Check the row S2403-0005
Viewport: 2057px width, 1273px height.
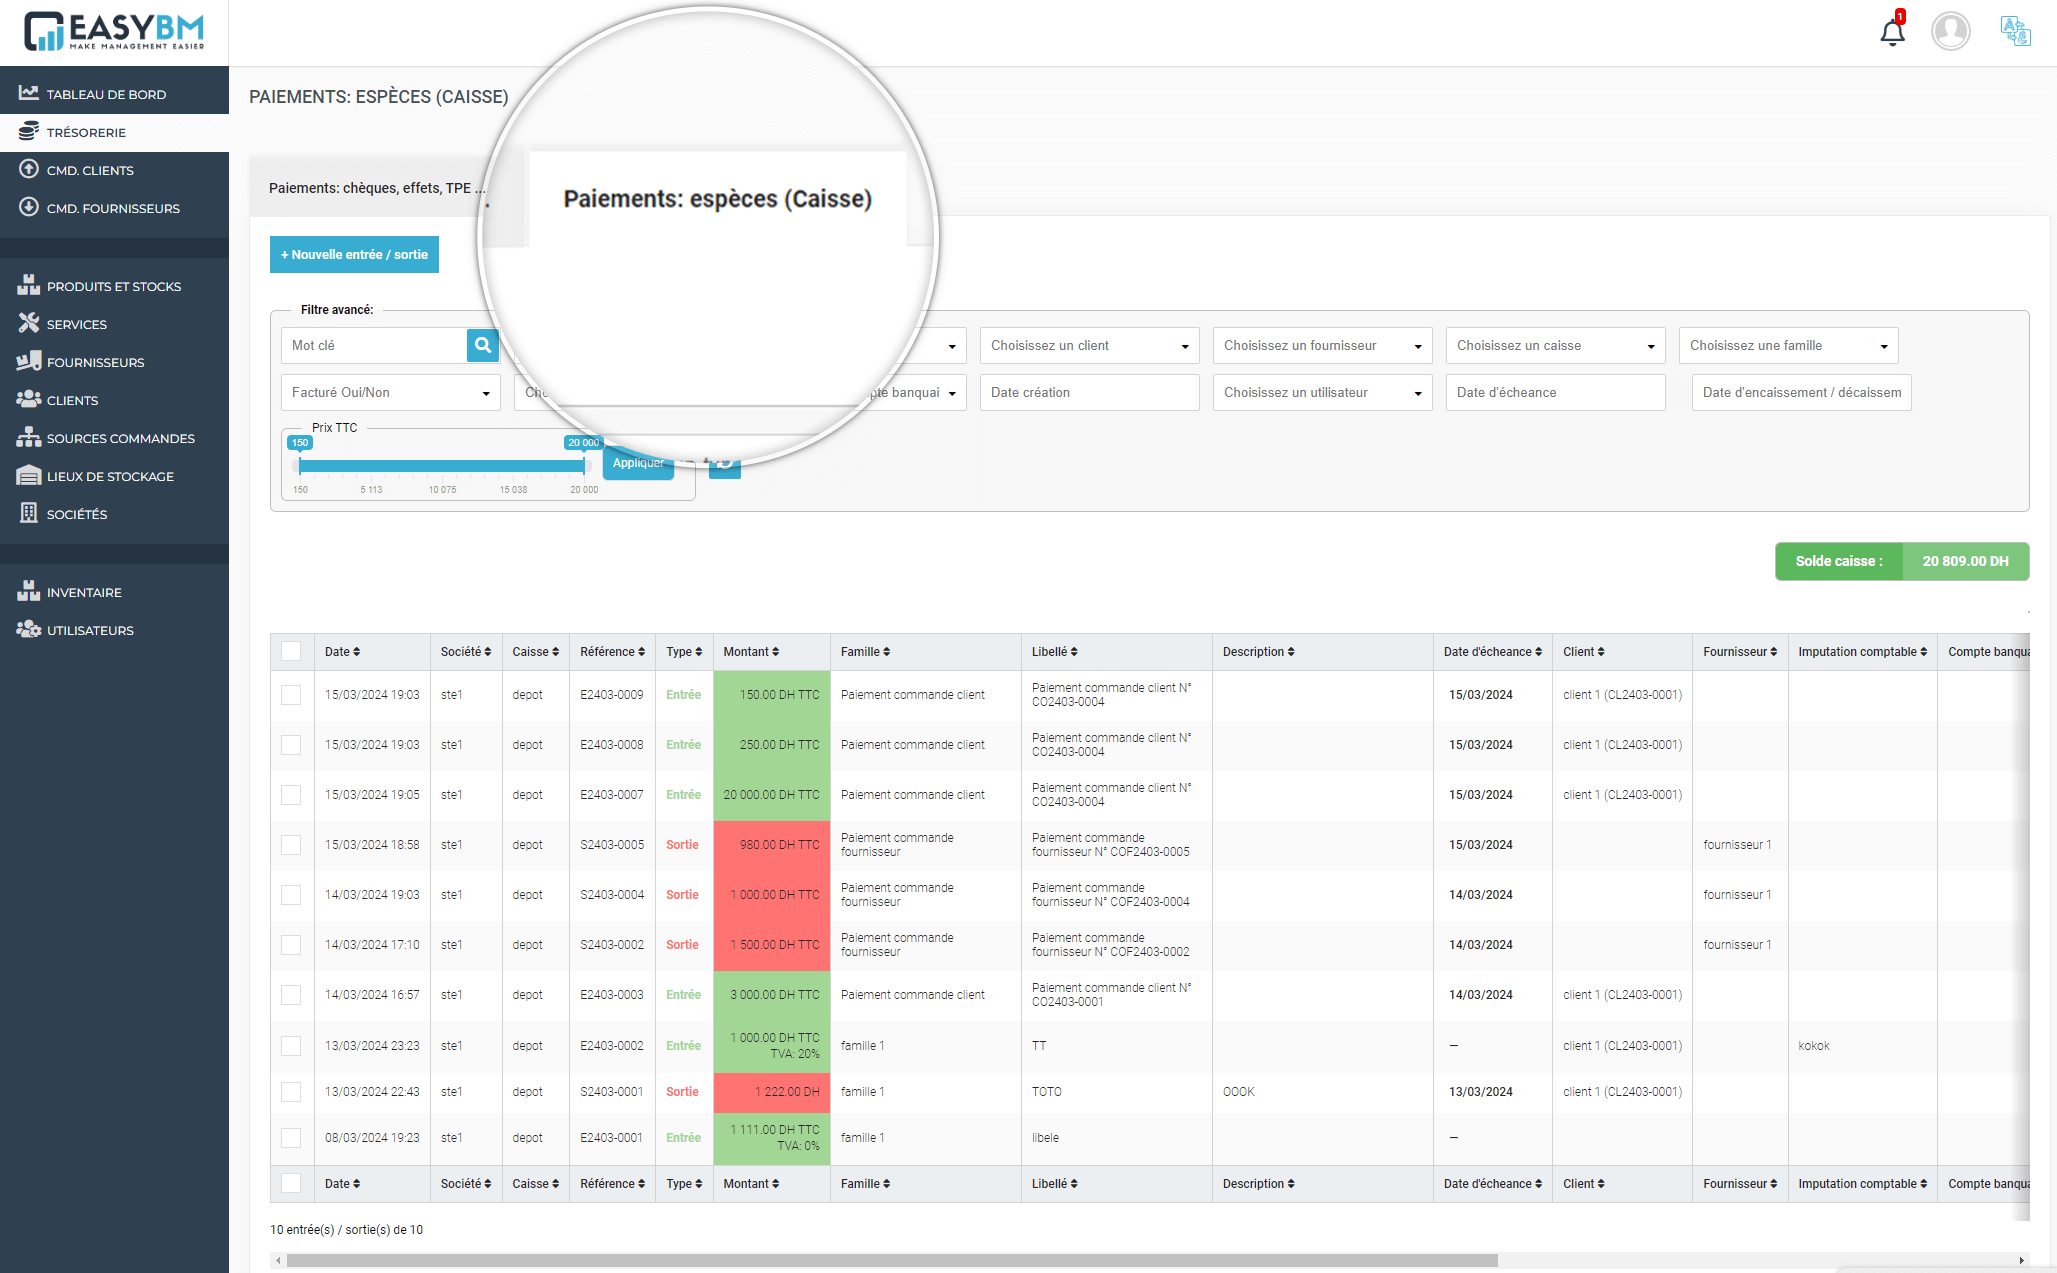click(x=291, y=845)
